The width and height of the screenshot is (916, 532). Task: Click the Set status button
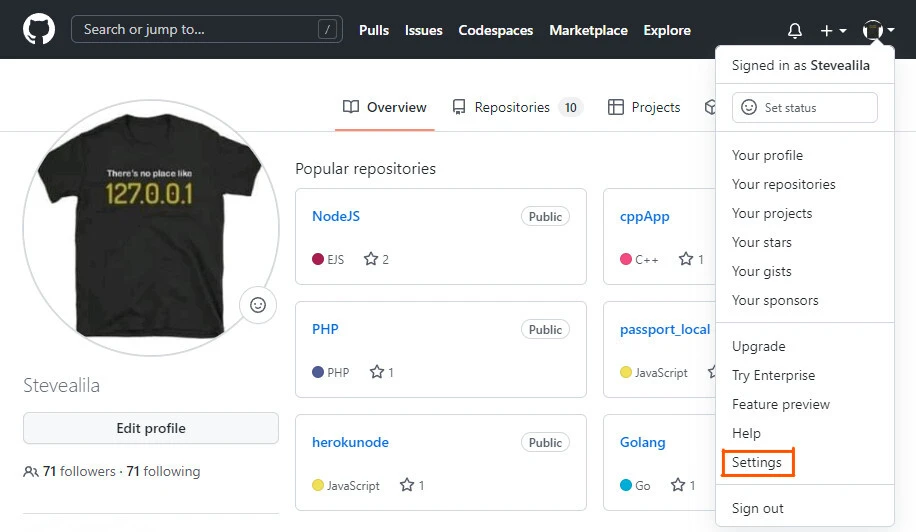(804, 107)
